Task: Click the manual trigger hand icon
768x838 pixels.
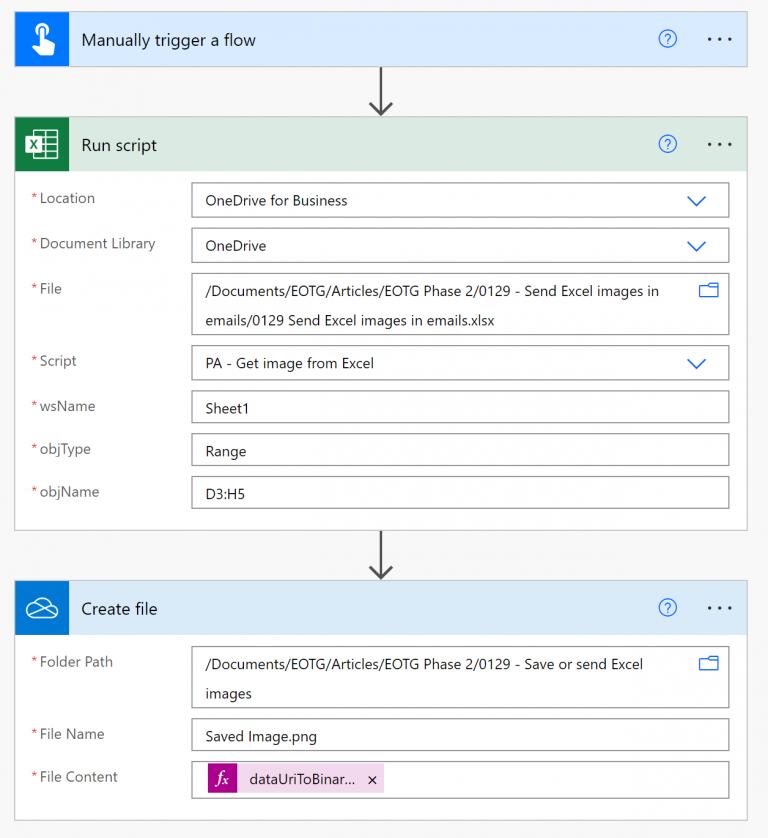Action: 42,40
